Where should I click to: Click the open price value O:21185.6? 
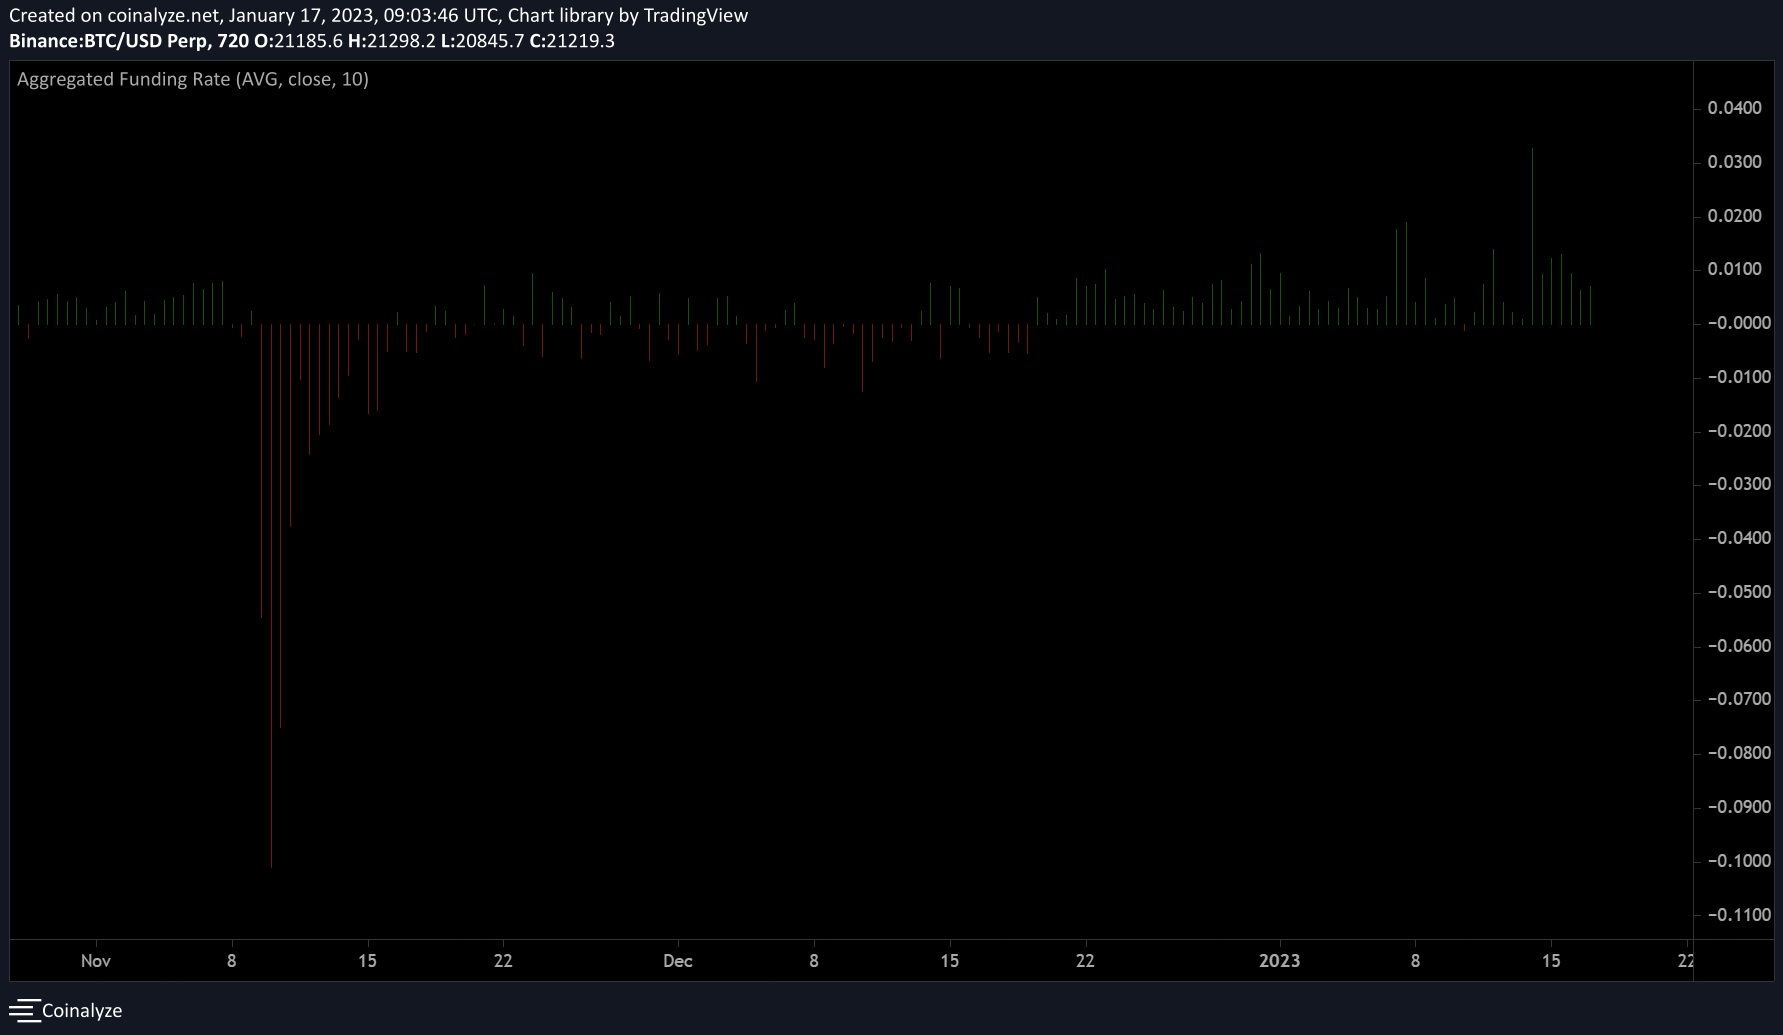coord(298,41)
